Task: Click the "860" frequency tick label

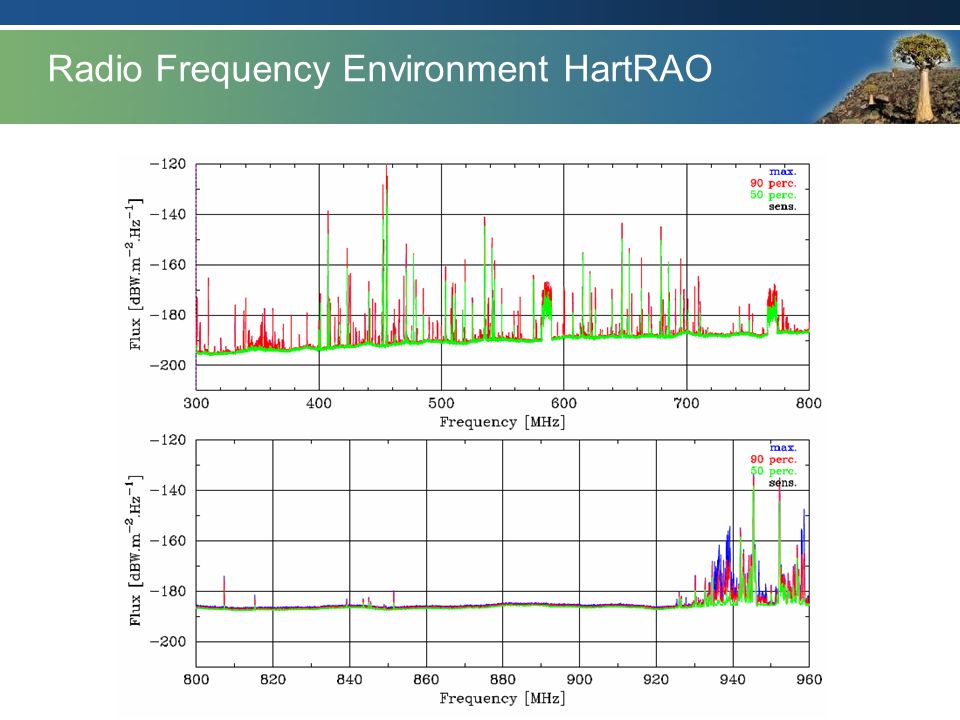Action: (x=426, y=679)
